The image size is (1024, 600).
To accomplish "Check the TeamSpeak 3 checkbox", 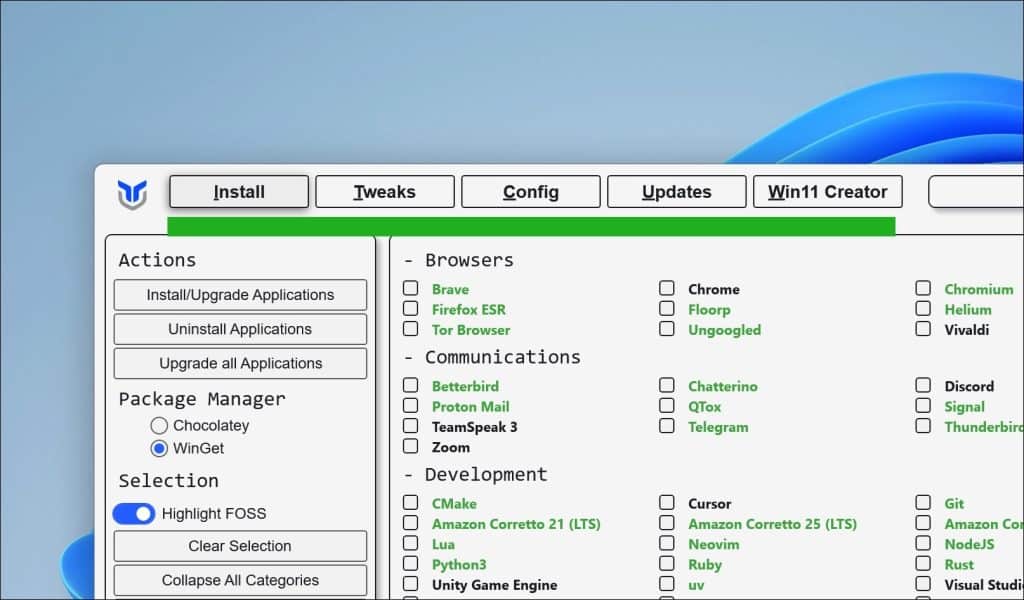I will coord(410,426).
